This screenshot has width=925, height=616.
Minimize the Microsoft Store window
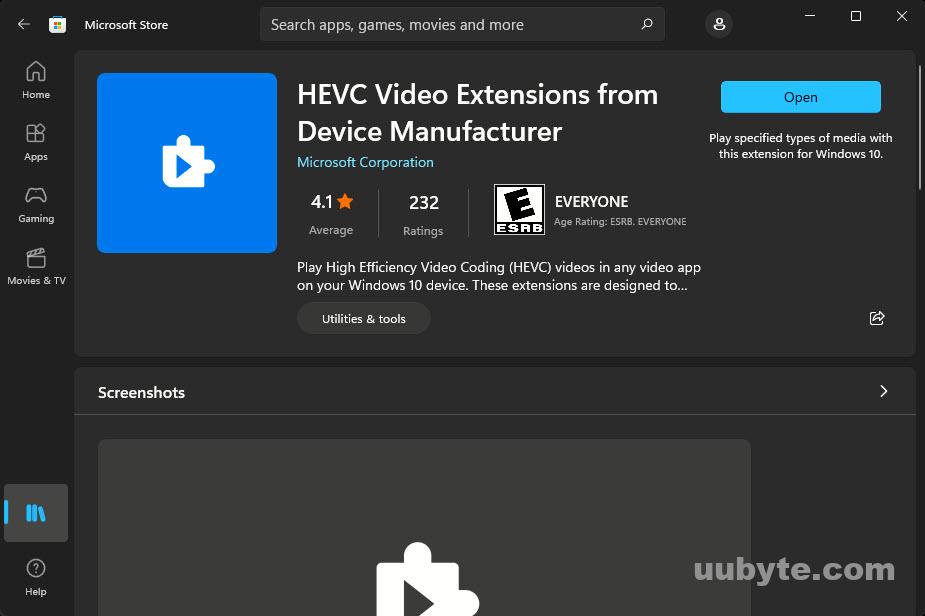(810, 16)
